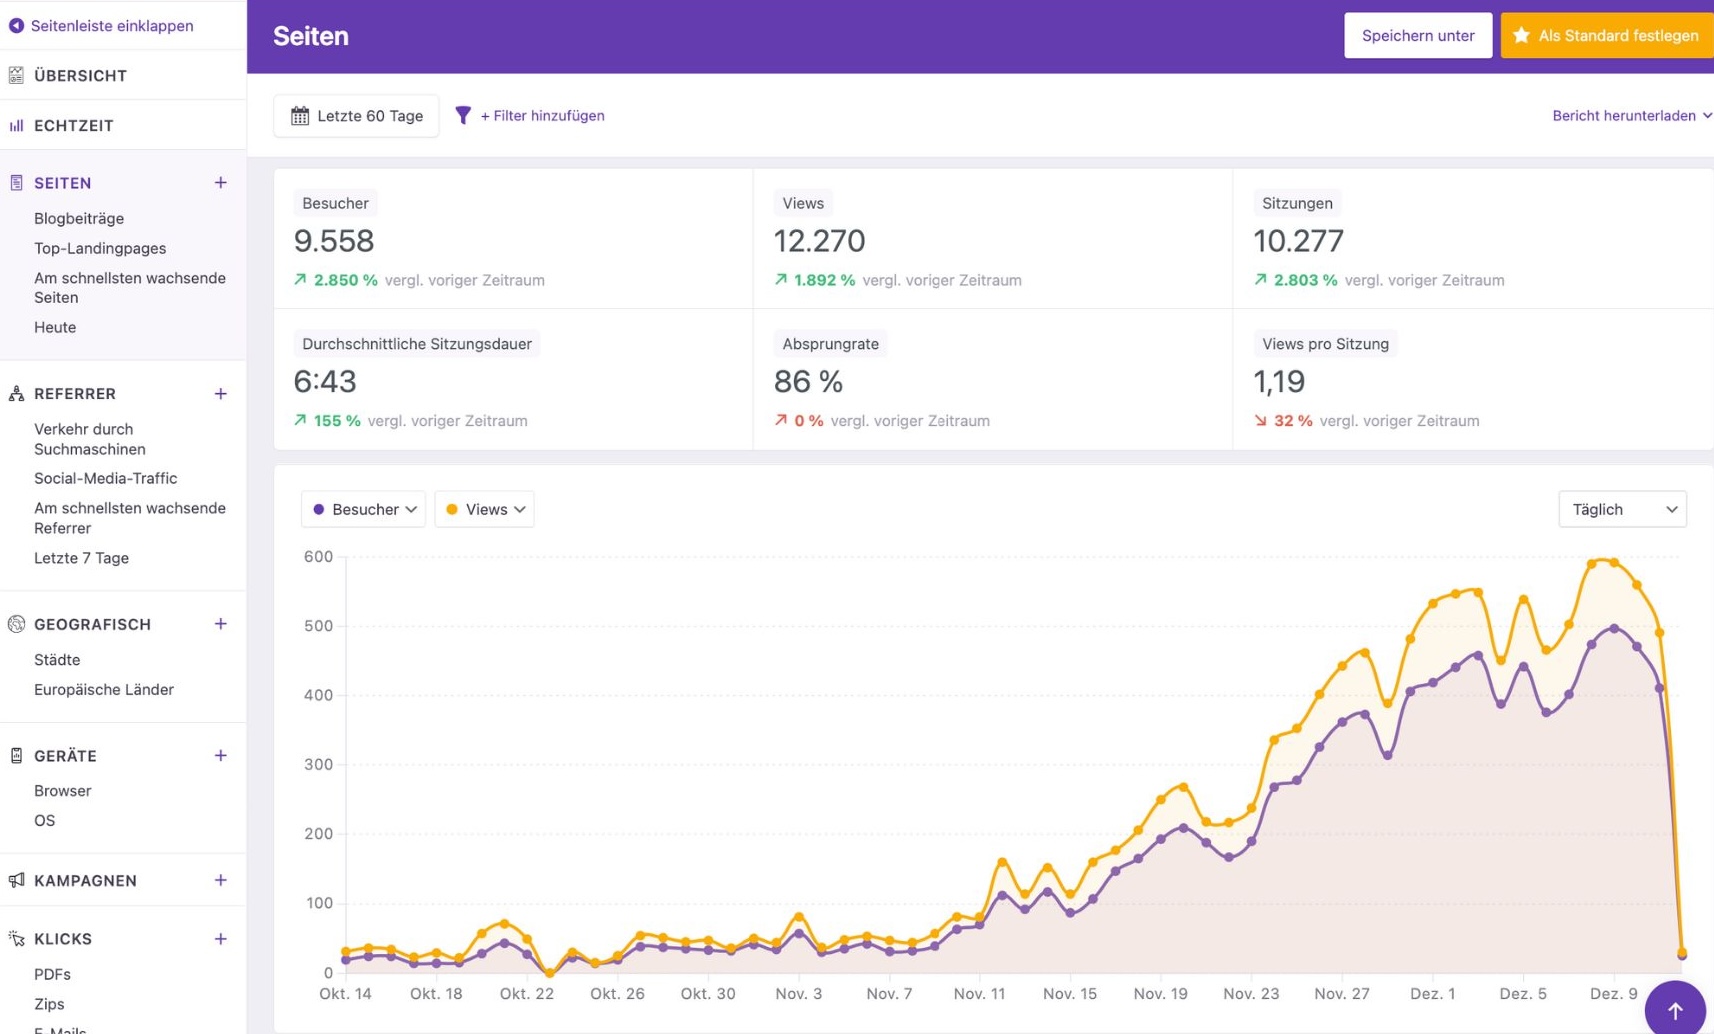Open the Besucher metric dropdown

(363, 509)
